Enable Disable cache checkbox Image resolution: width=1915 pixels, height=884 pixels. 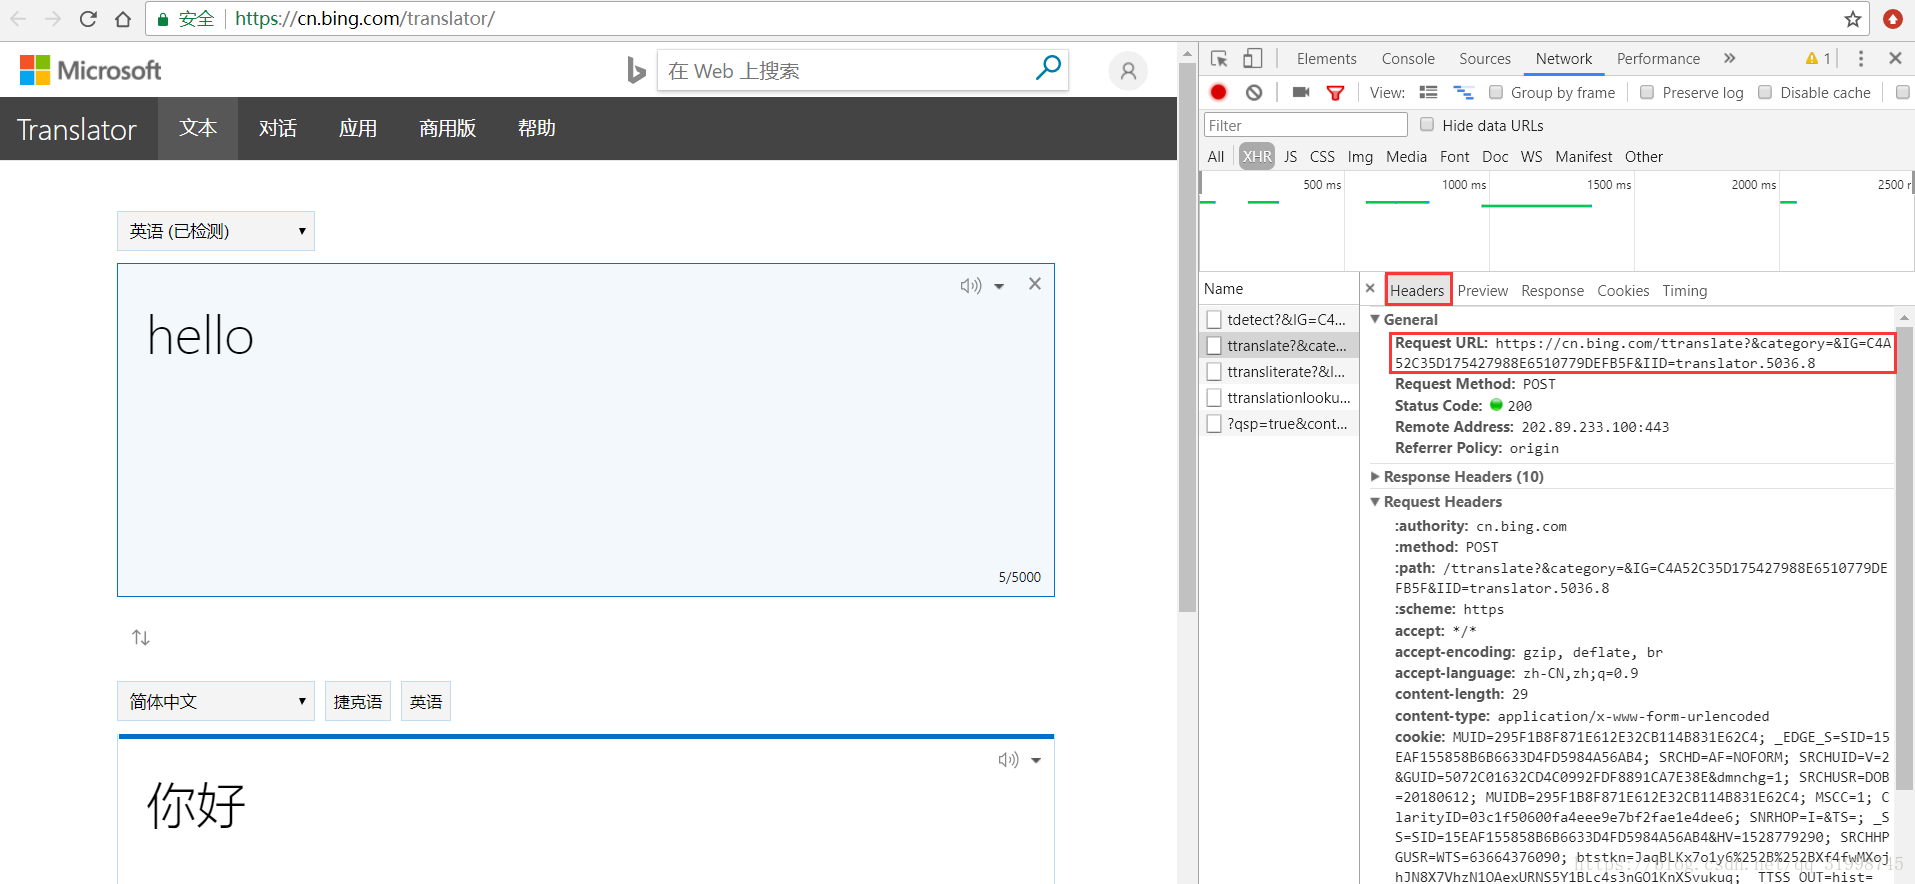click(1765, 92)
